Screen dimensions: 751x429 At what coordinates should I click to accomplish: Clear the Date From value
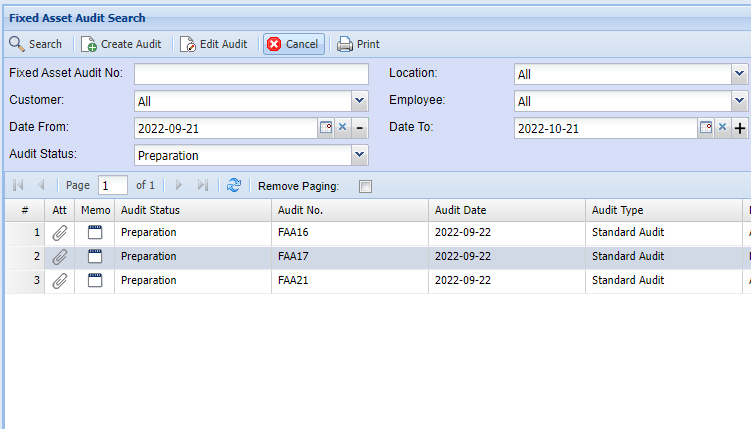coord(342,128)
